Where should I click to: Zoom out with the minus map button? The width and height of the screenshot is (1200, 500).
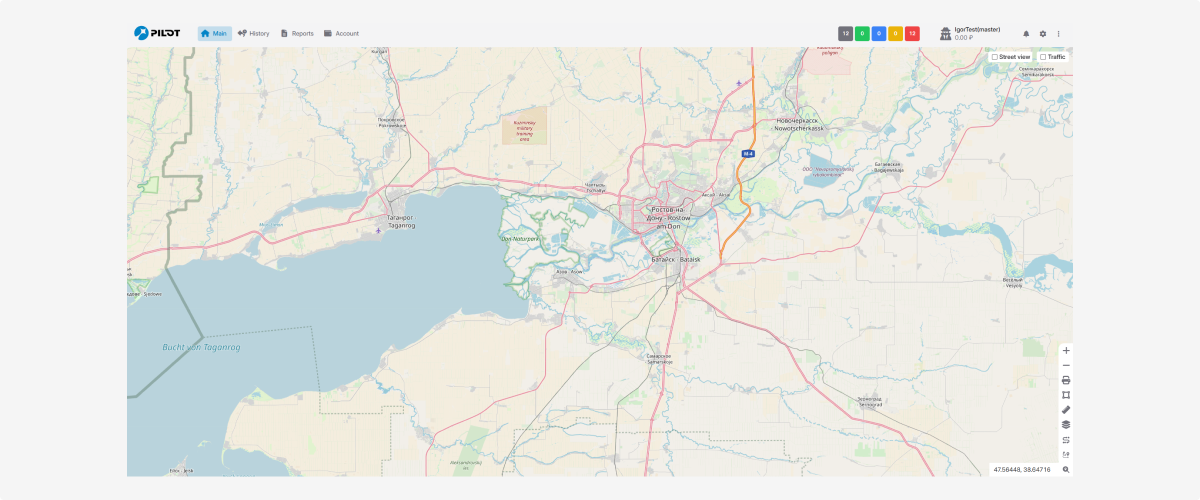point(1066,366)
